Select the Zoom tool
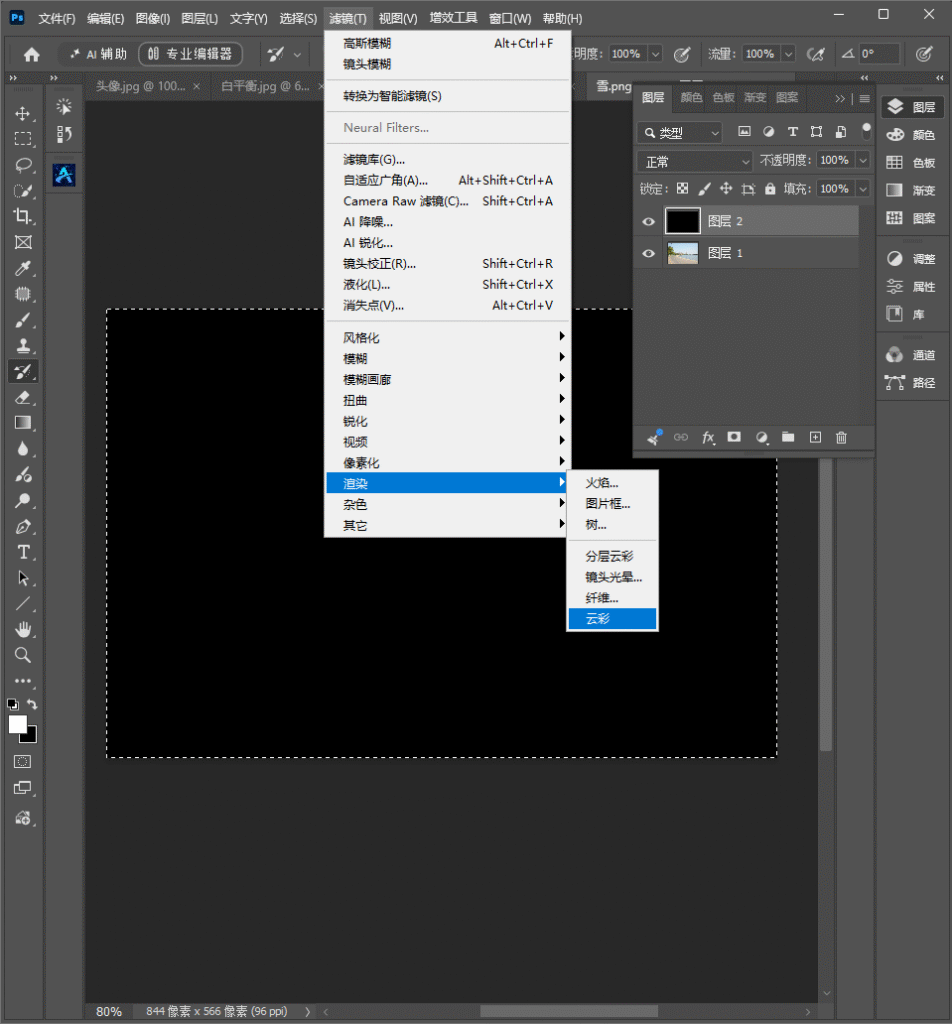 (x=23, y=655)
